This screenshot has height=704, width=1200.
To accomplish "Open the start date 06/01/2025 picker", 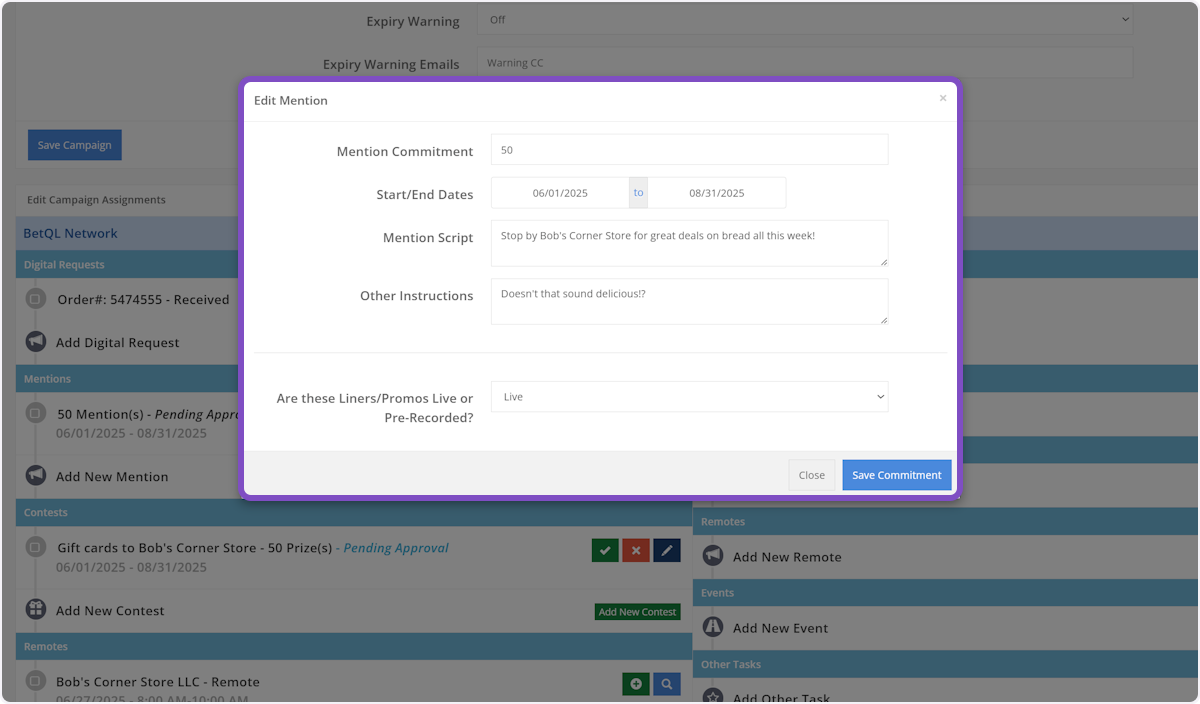I will point(560,193).
